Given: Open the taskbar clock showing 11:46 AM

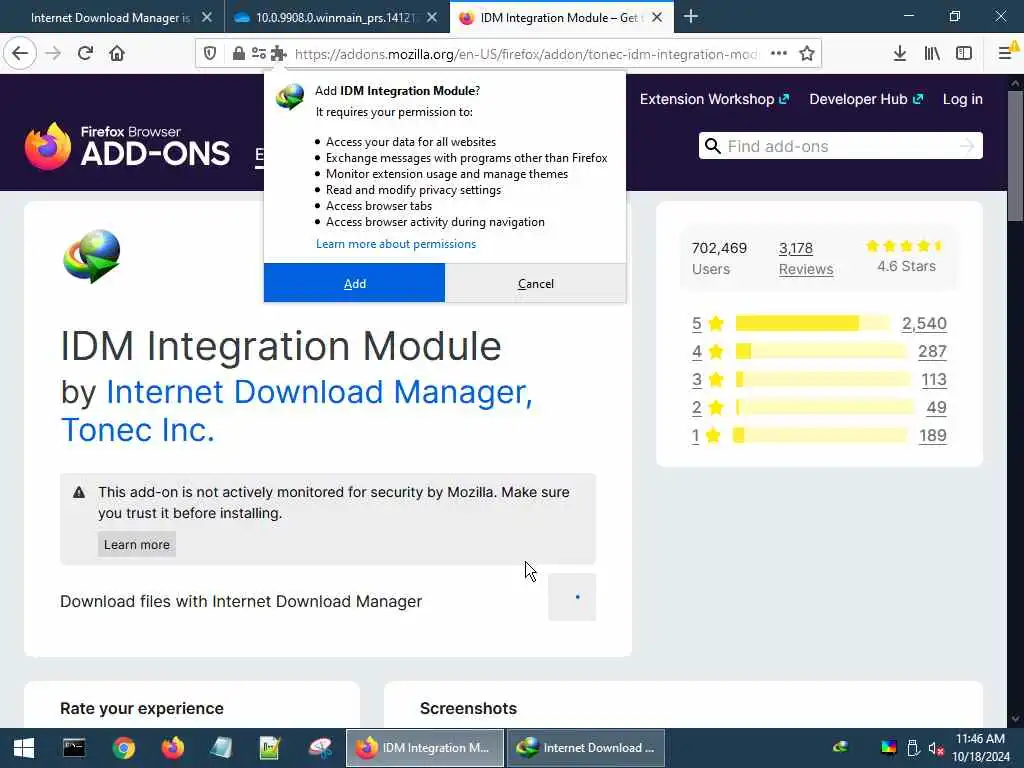Looking at the screenshot, I should click(980, 748).
